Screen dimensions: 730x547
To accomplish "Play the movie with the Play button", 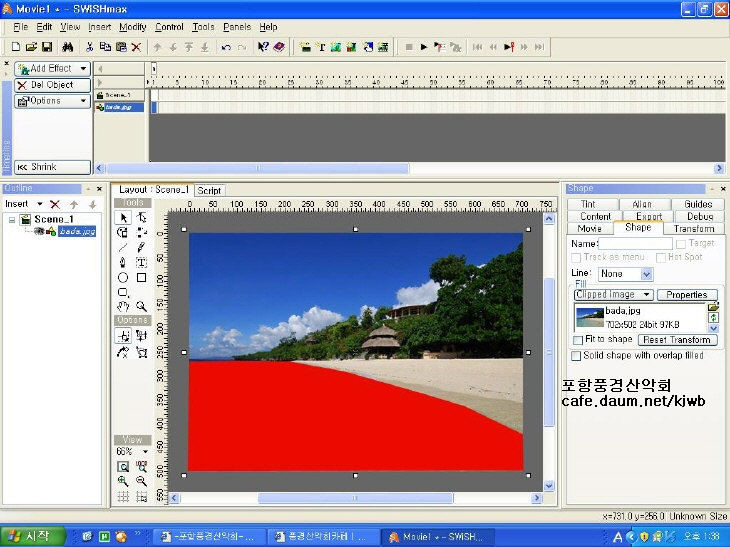I will point(424,47).
